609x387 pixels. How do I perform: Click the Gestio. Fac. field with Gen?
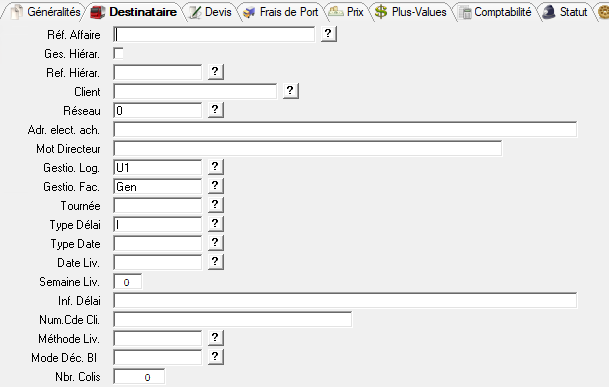click(158, 187)
